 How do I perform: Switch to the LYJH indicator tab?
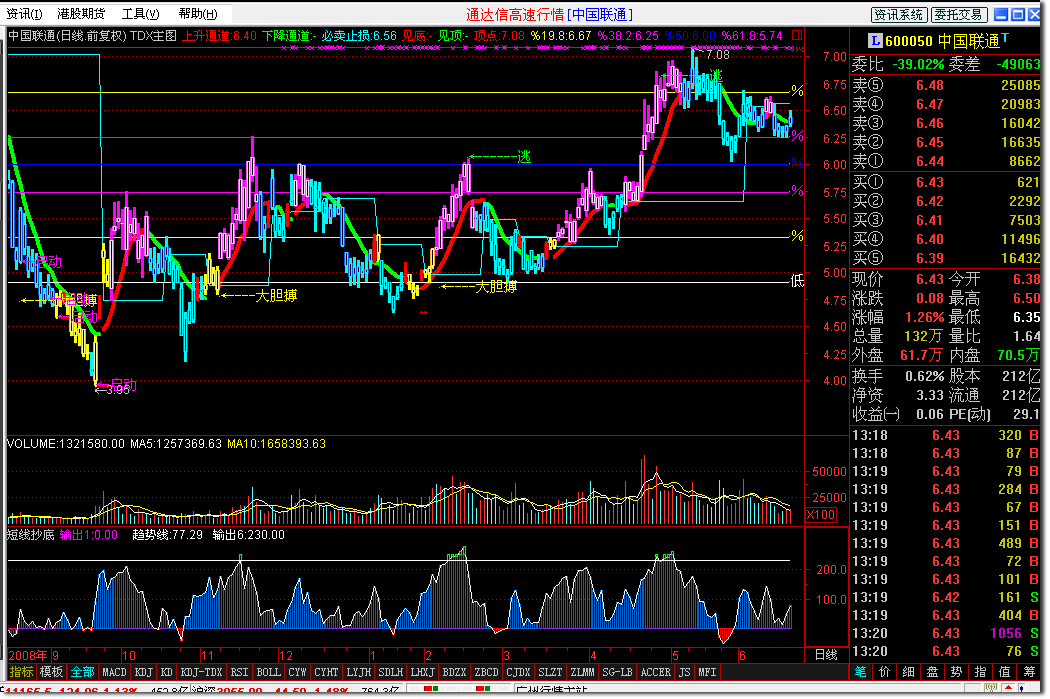(x=358, y=672)
